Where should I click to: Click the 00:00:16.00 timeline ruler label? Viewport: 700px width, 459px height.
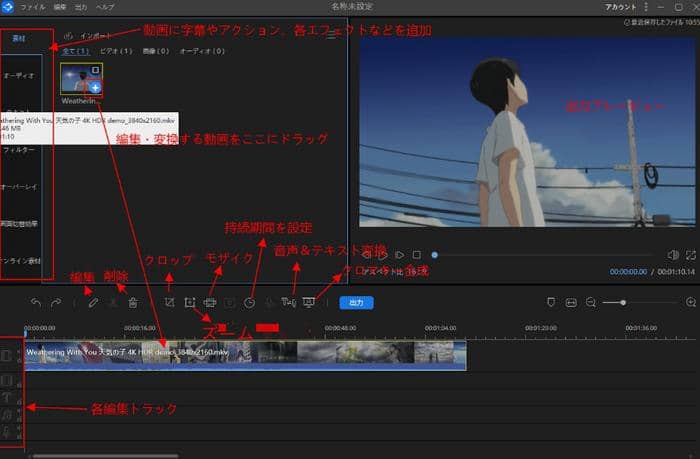(140, 328)
